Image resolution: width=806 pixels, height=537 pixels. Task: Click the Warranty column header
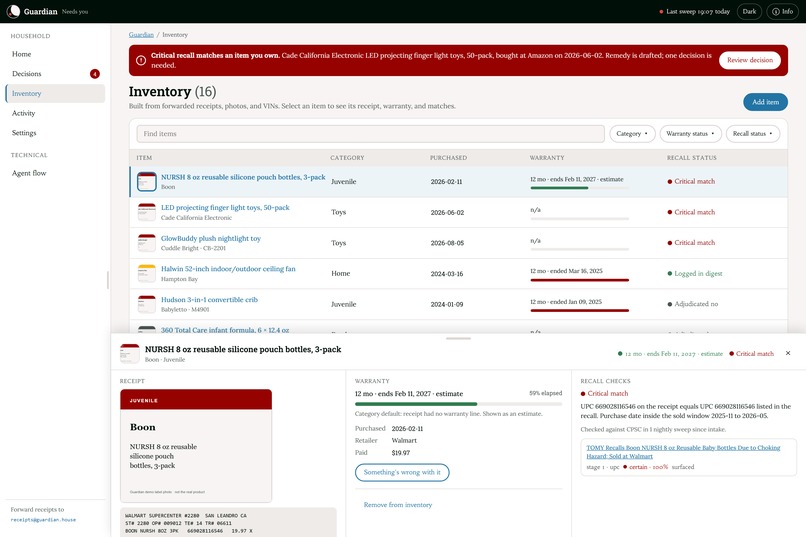tap(547, 158)
